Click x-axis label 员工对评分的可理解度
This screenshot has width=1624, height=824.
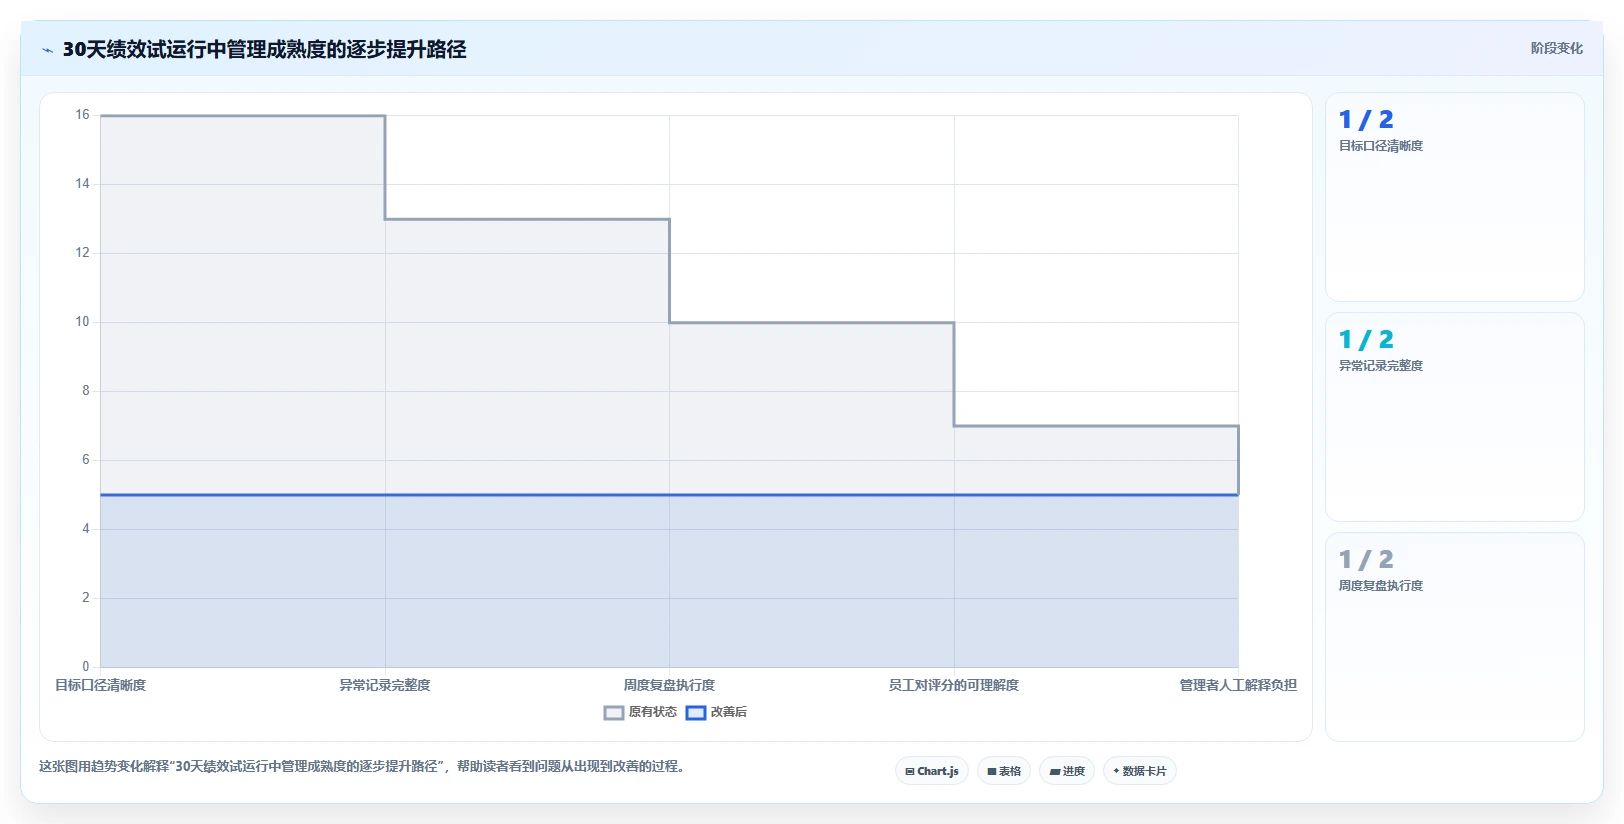tap(954, 685)
